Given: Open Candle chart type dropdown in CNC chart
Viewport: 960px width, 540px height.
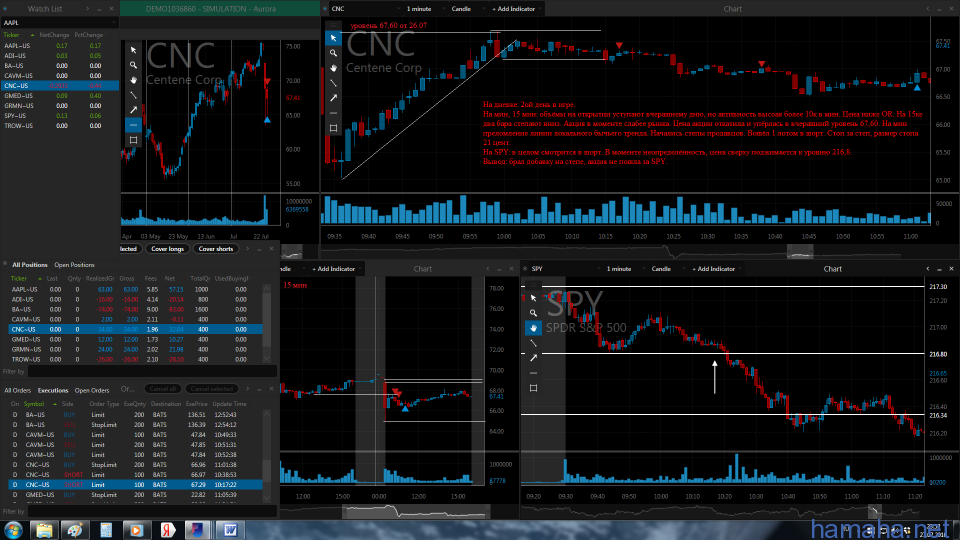Looking at the screenshot, I should pyautogui.click(x=466, y=9).
